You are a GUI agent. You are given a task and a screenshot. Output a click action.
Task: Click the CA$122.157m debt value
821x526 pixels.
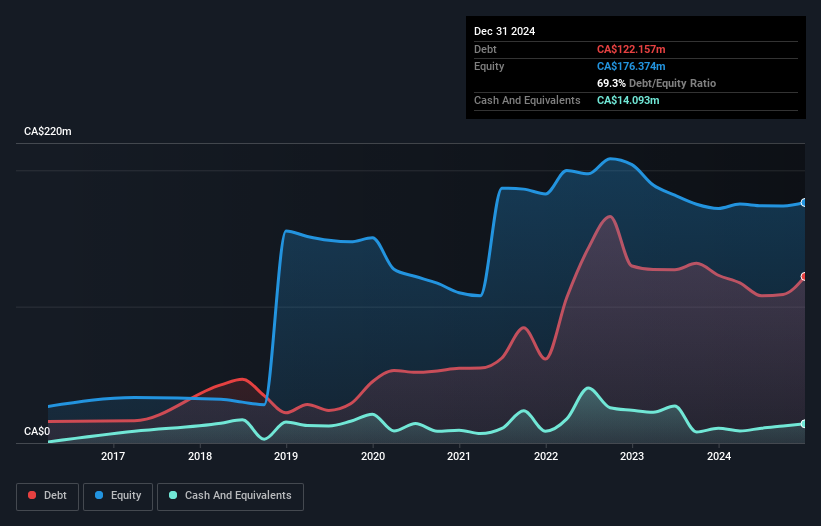tap(631, 49)
